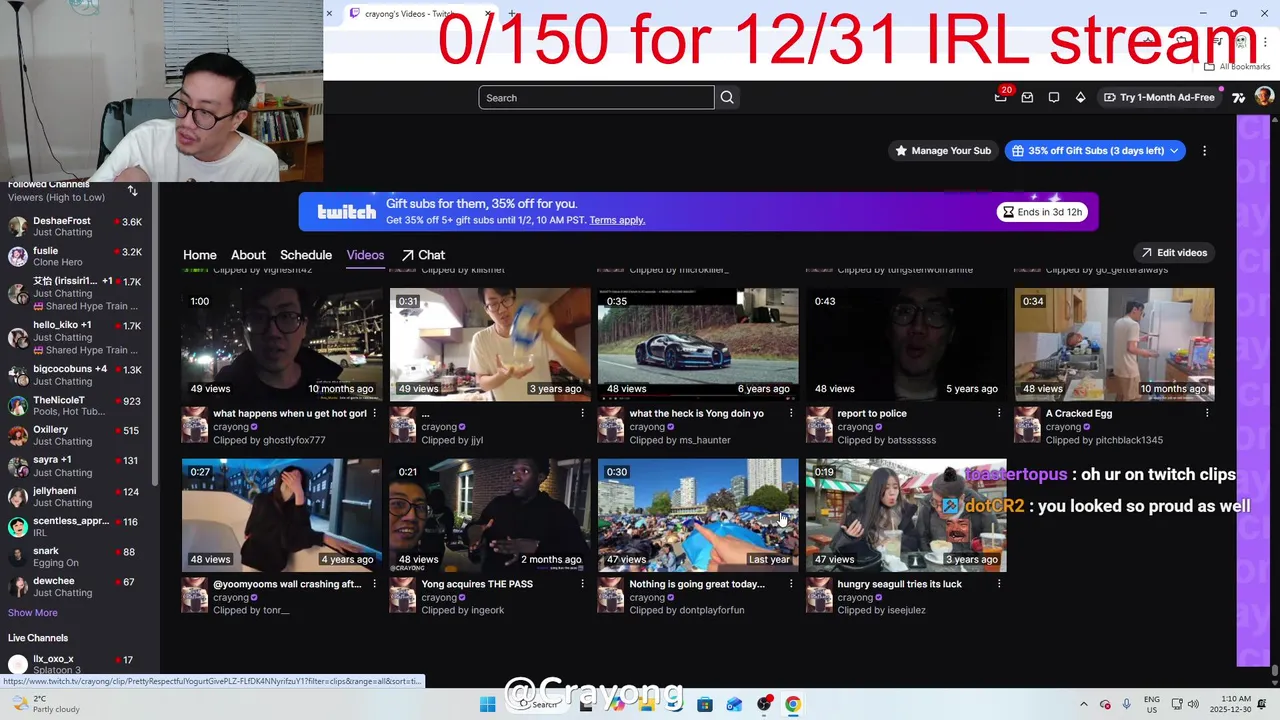Play the 'A Cracked Egg' clip thumbnail
The width and height of the screenshot is (1280, 720).
point(1114,345)
